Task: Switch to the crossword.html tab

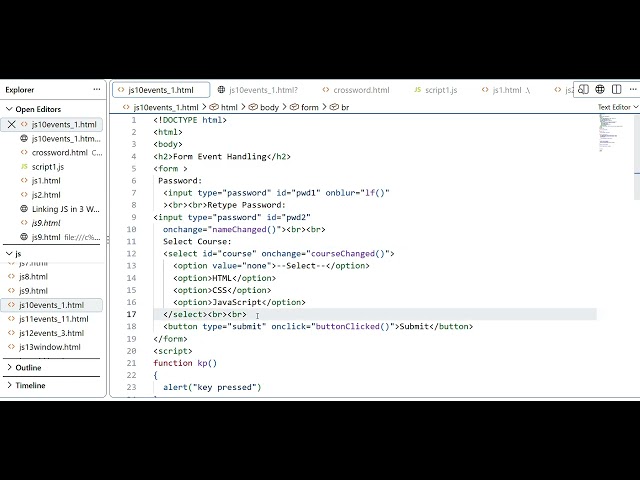Action: click(356, 90)
